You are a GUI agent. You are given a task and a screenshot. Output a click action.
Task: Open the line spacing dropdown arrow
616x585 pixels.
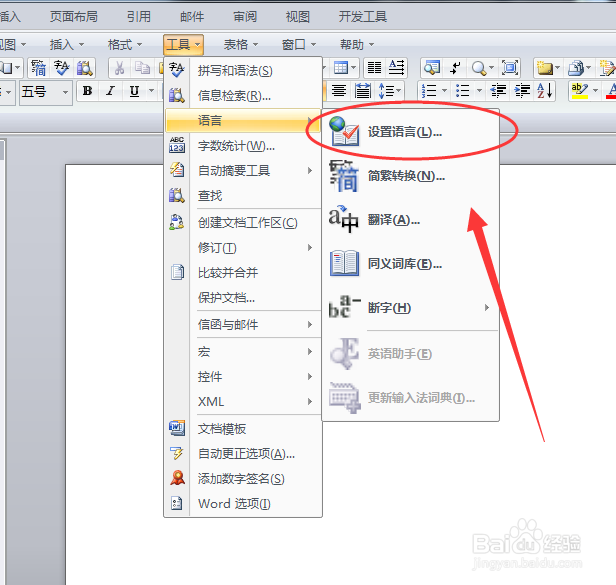(x=399, y=91)
